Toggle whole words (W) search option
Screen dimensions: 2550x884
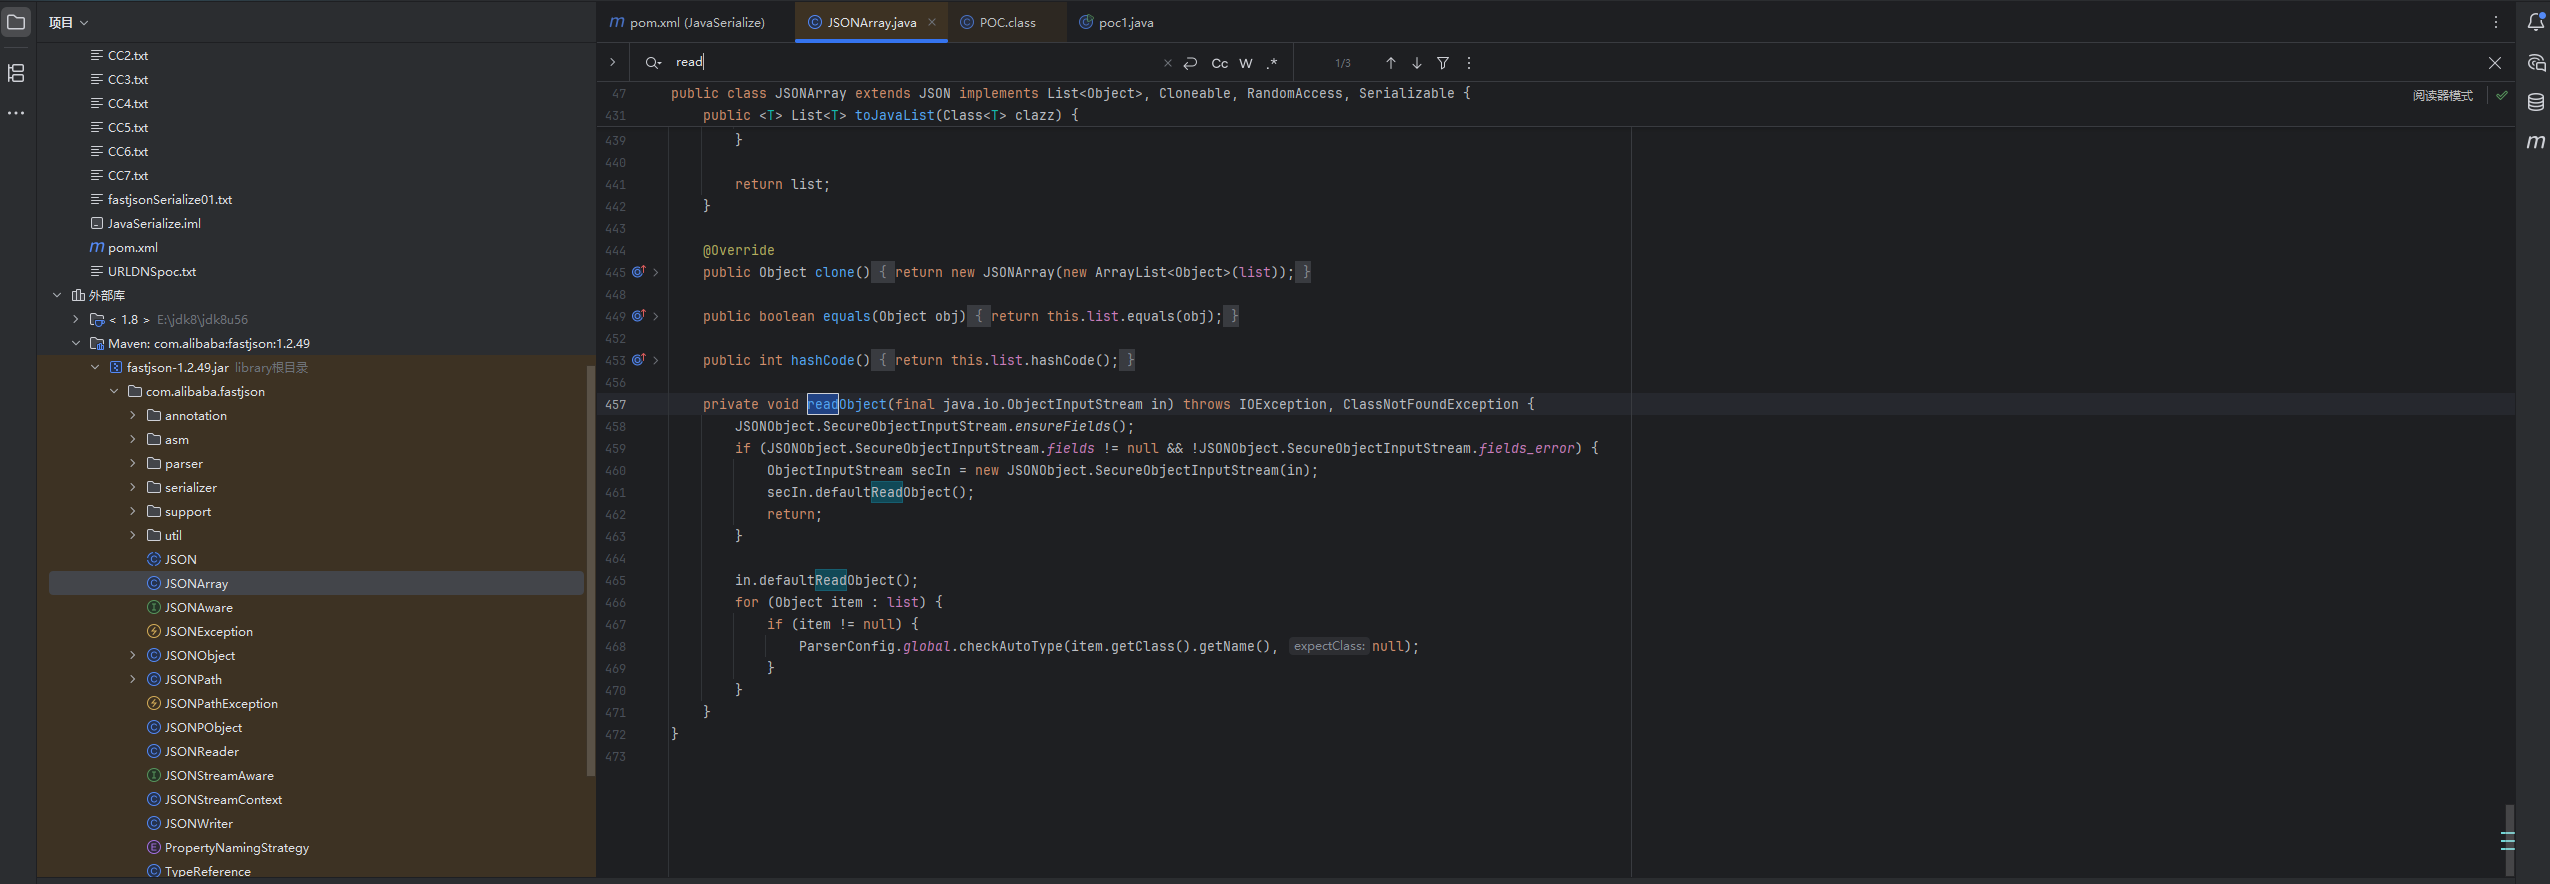(1245, 63)
